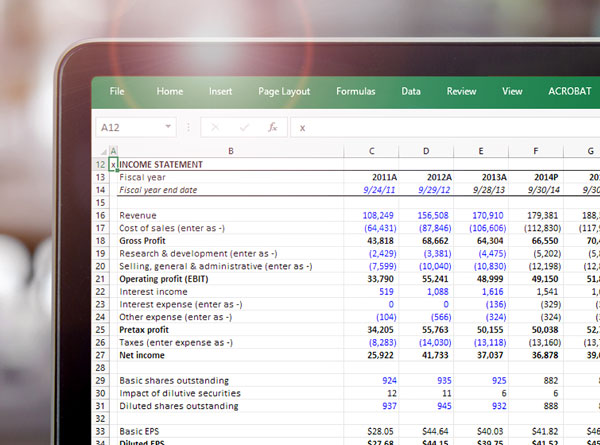Confirm entry with the checkmark icon
The height and width of the screenshot is (445, 600).
[x=244, y=127]
